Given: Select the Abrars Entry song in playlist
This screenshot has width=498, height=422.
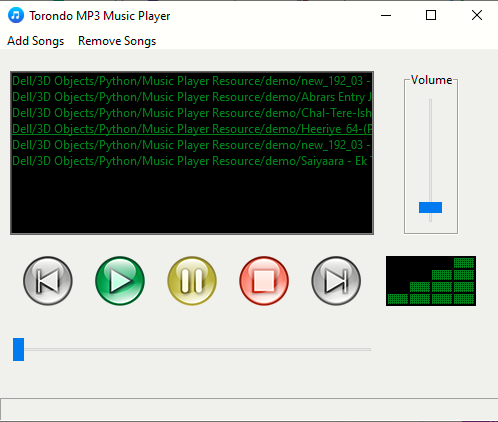Looking at the screenshot, I should tap(192, 97).
